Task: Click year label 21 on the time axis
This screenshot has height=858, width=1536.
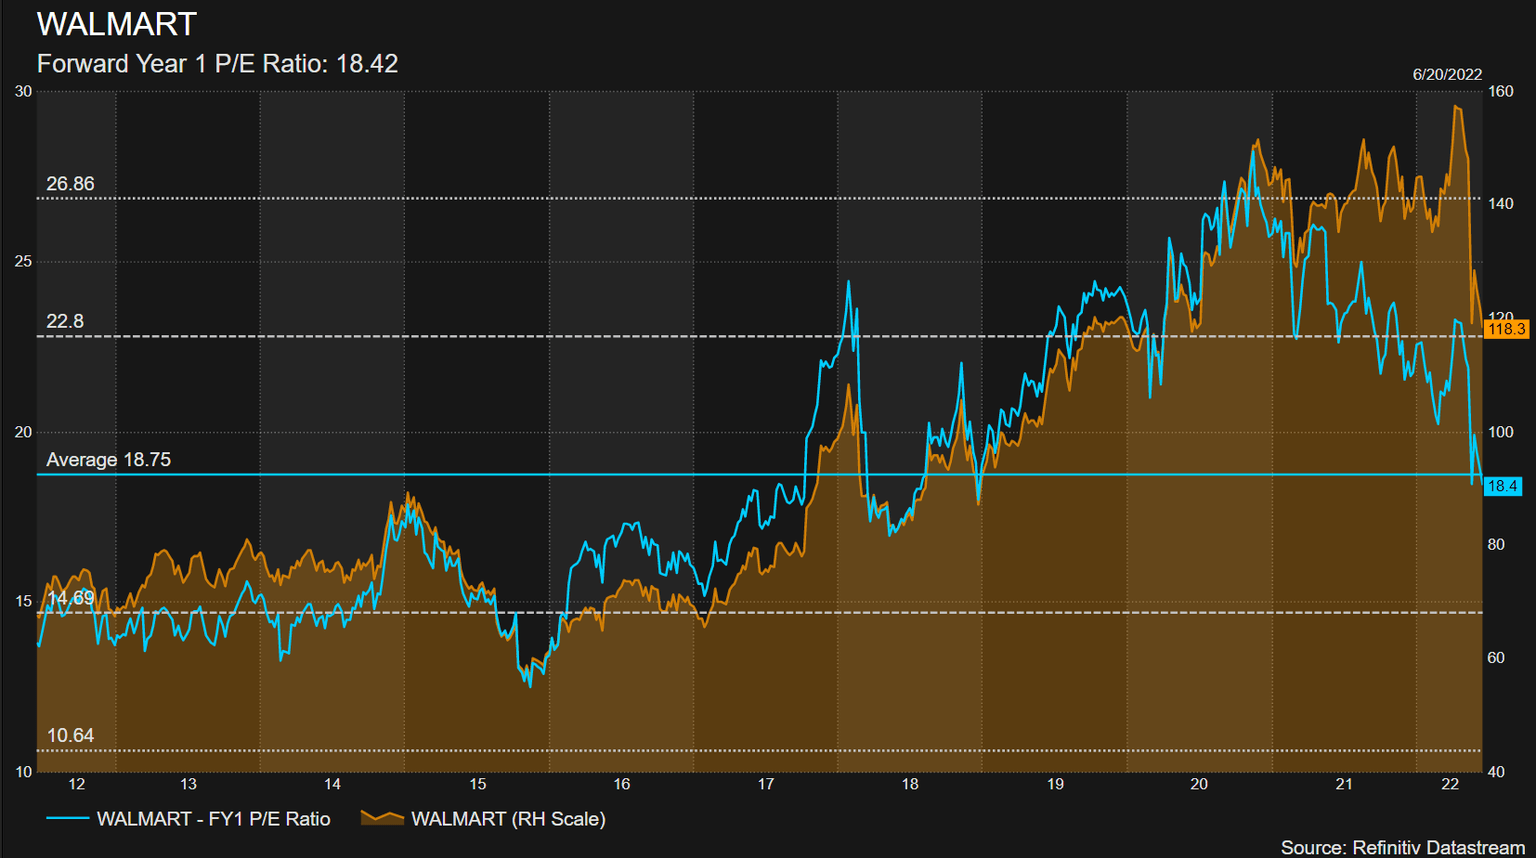Action: coord(1344,784)
